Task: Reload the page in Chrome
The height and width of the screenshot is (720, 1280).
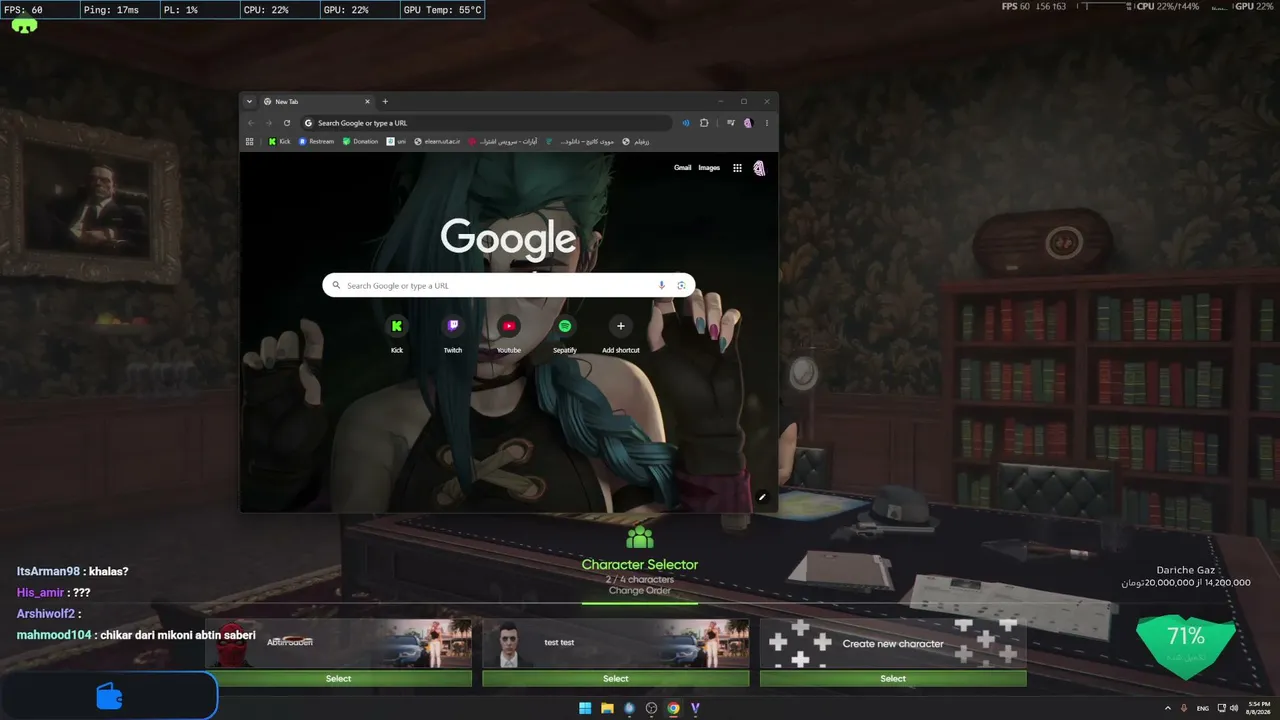Action: pyautogui.click(x=287, y=123)
